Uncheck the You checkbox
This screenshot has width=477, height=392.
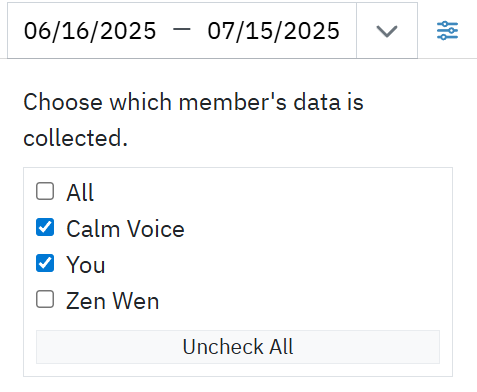pos(45,263)
